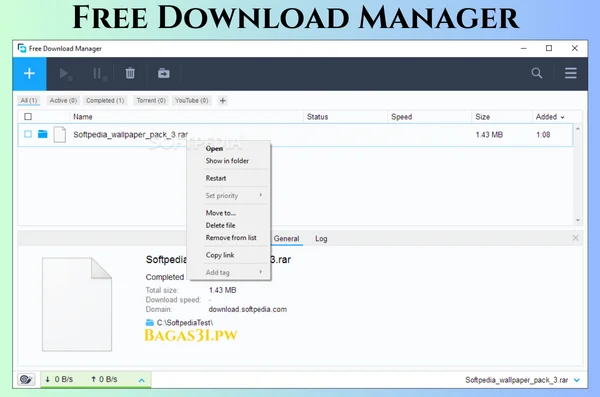Toggle the select-all checkbox in header
This screenshot has width=600, height=397.
tap(28, 117)
